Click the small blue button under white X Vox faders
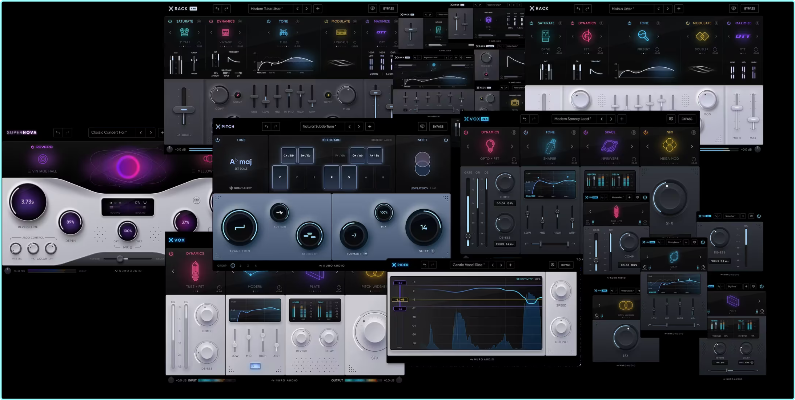This screenshot has width=795, height=400. point(256,367)
